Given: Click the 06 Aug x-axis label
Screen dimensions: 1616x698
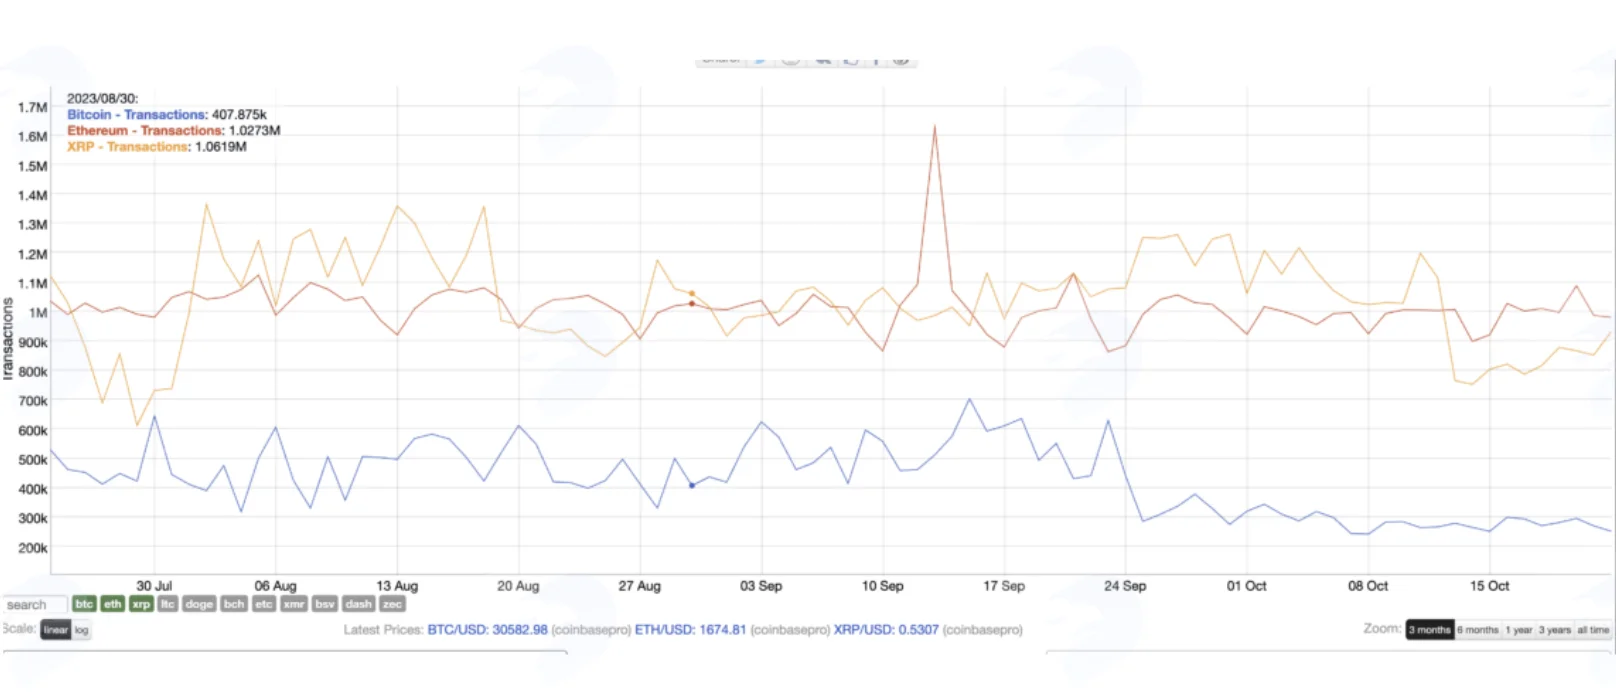Looking at the screenshot, I should point(275,586).
